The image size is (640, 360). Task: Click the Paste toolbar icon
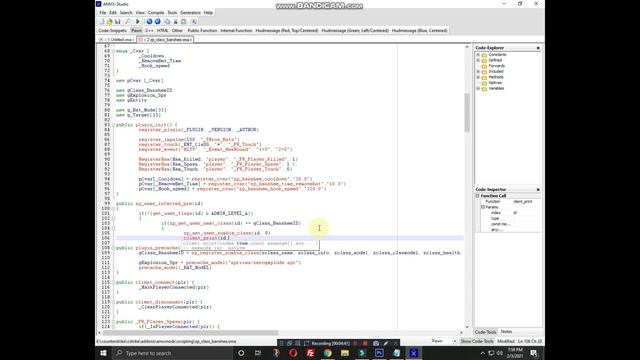[184, 22]
